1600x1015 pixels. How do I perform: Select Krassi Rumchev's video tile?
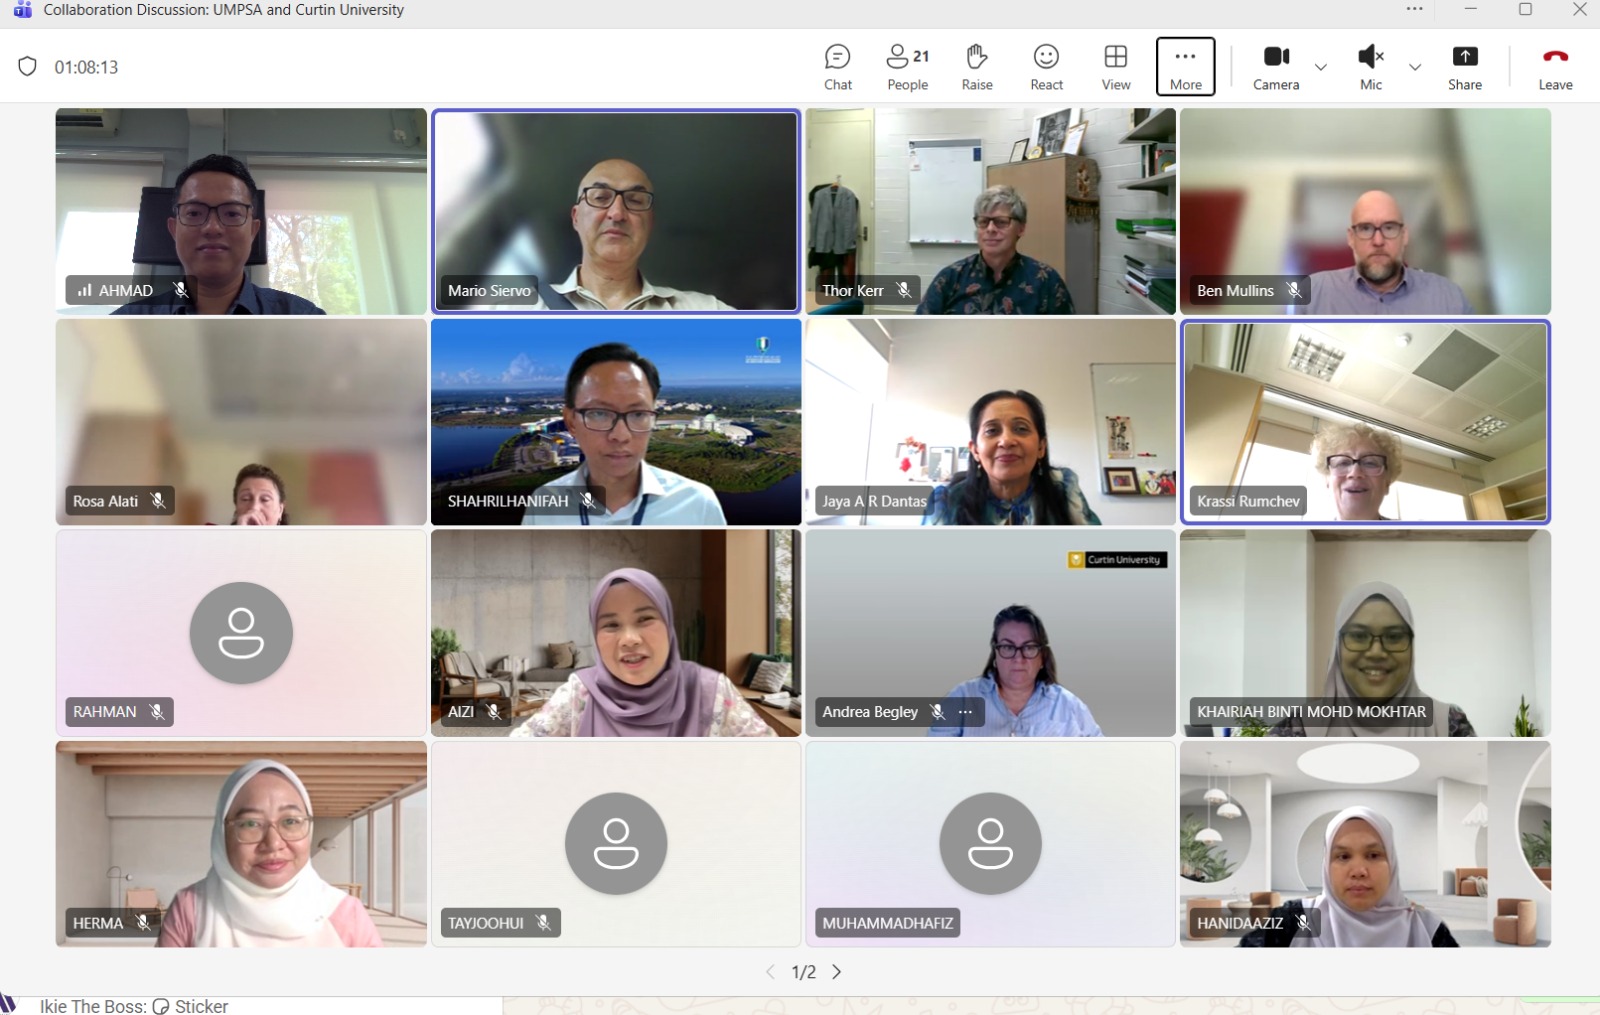(1365, 421)
